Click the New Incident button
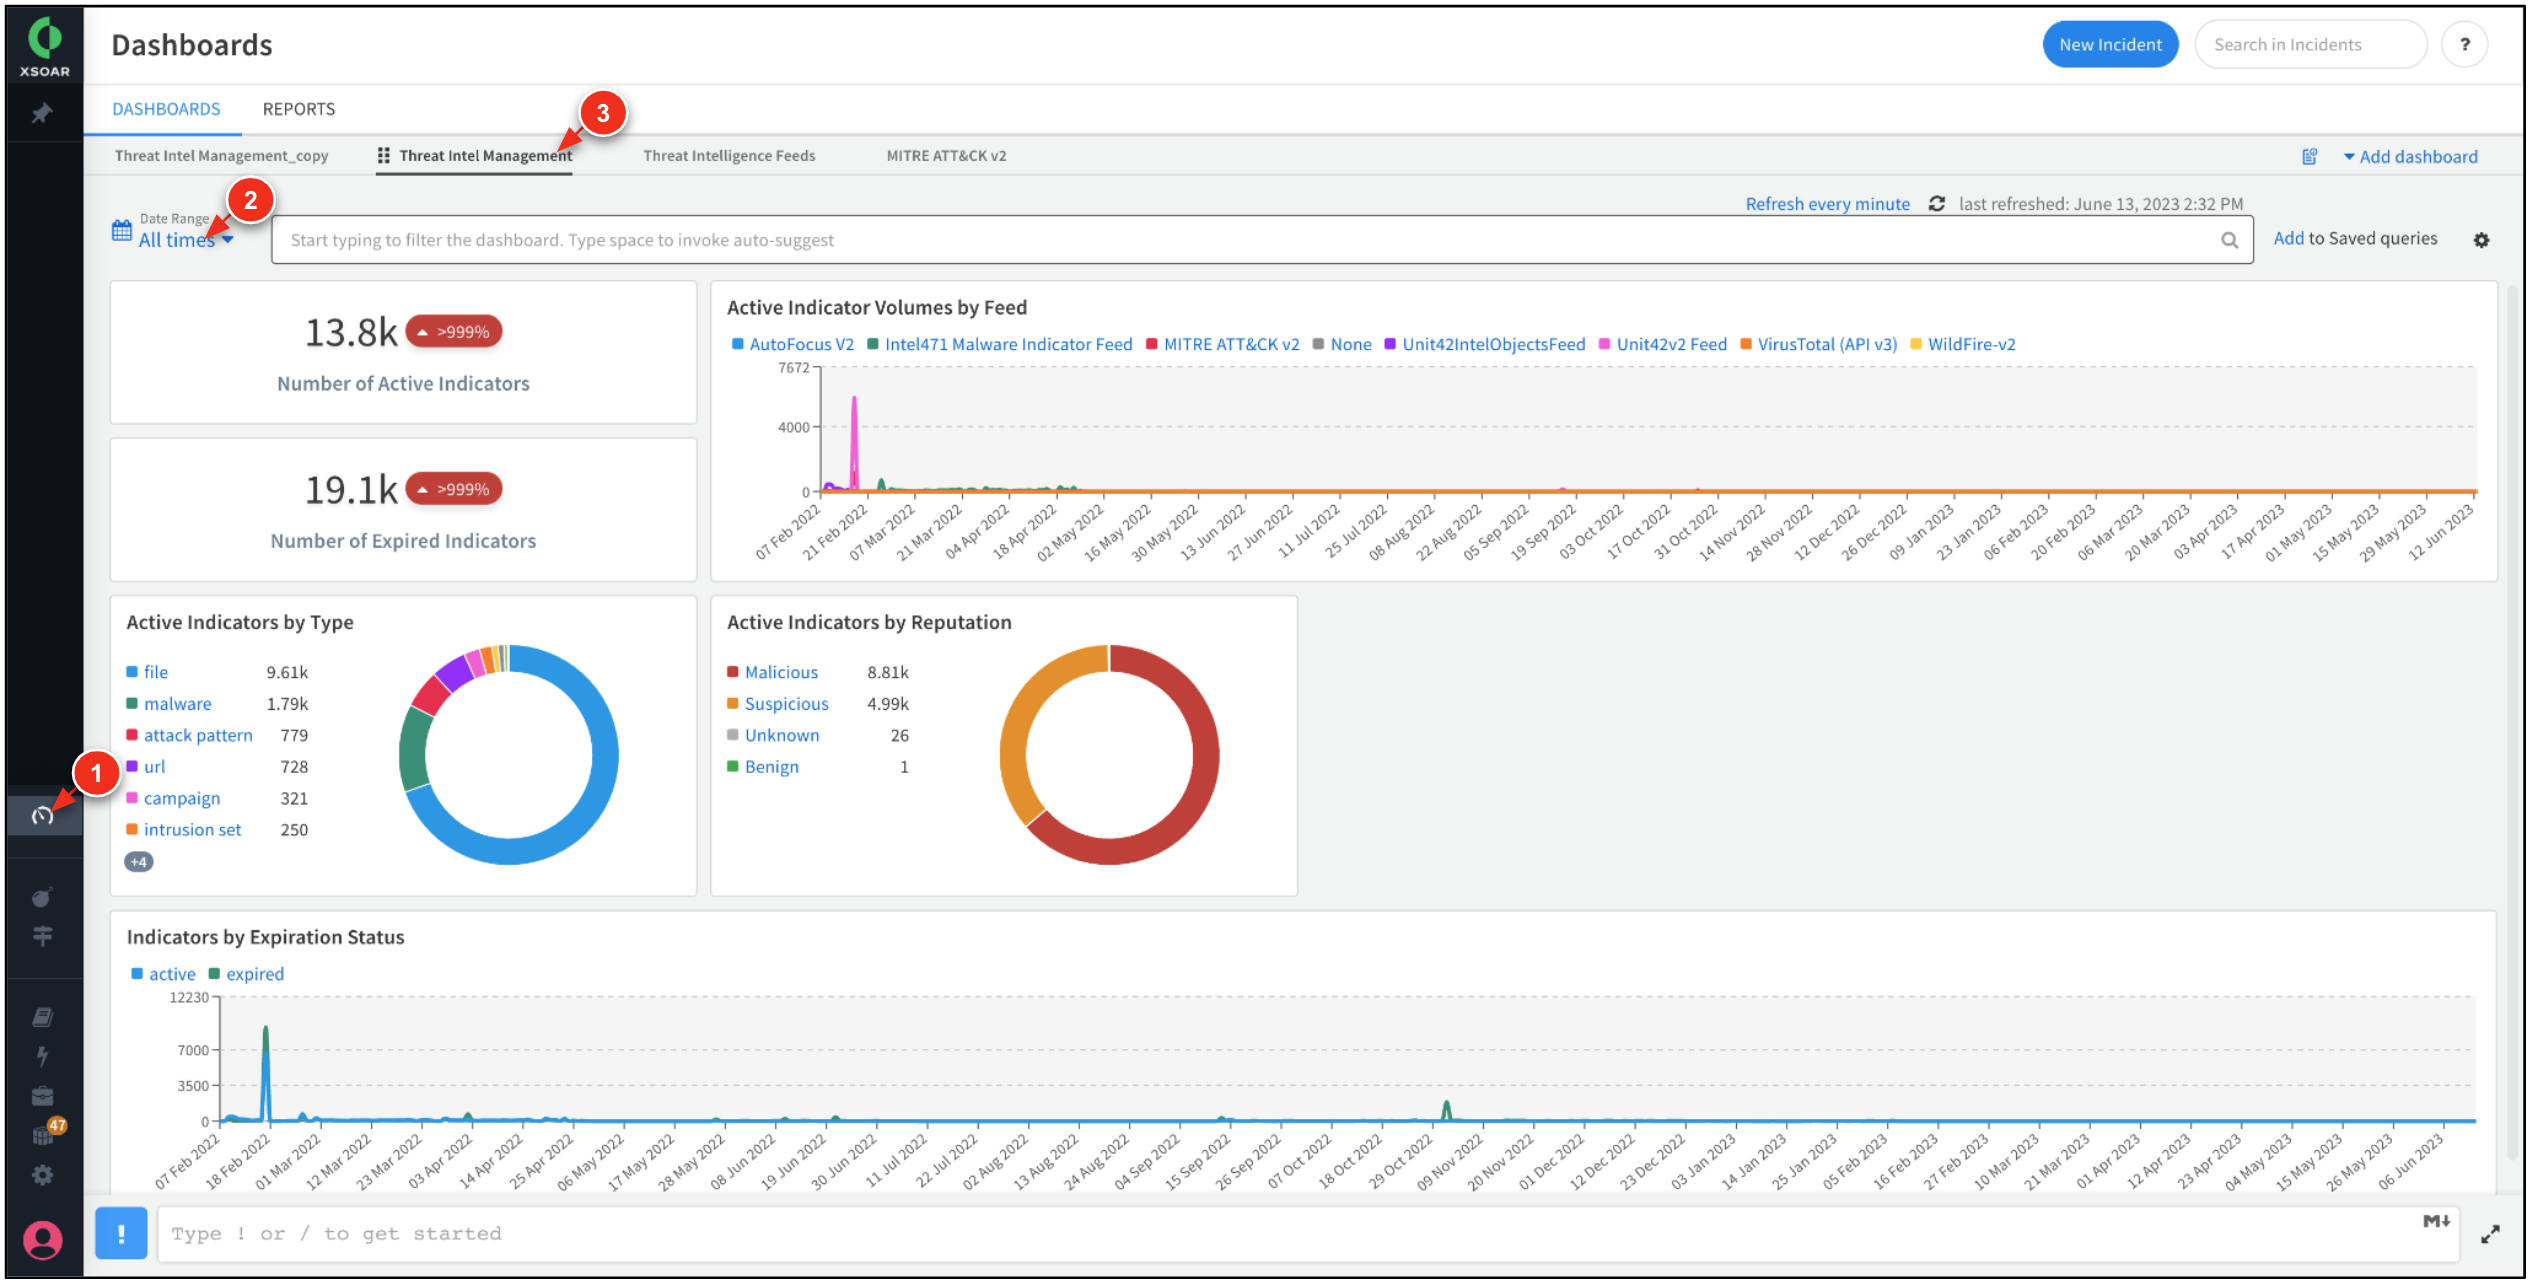The image size is (2530, 1284). click(2110, 45)
